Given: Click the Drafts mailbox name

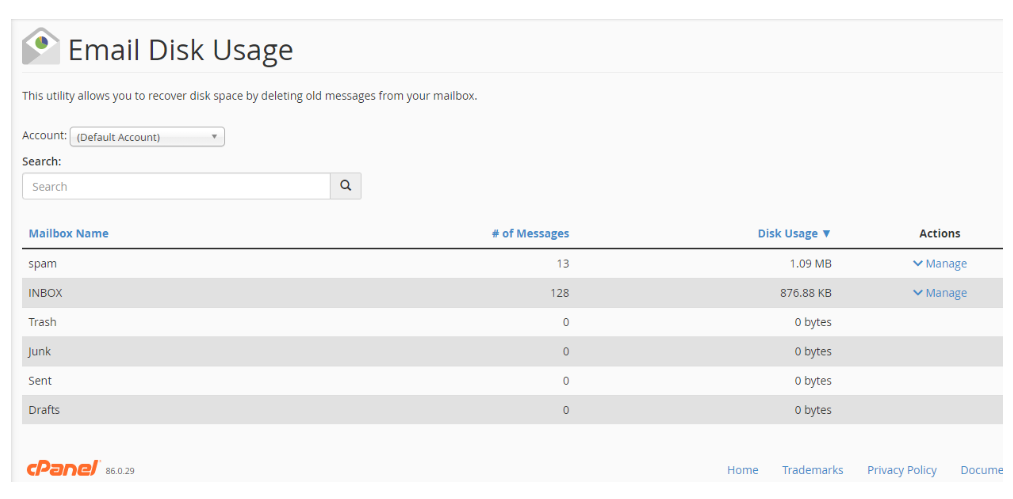Looking at the screenshot, I should pyautogui.click(x=44, y=410).
